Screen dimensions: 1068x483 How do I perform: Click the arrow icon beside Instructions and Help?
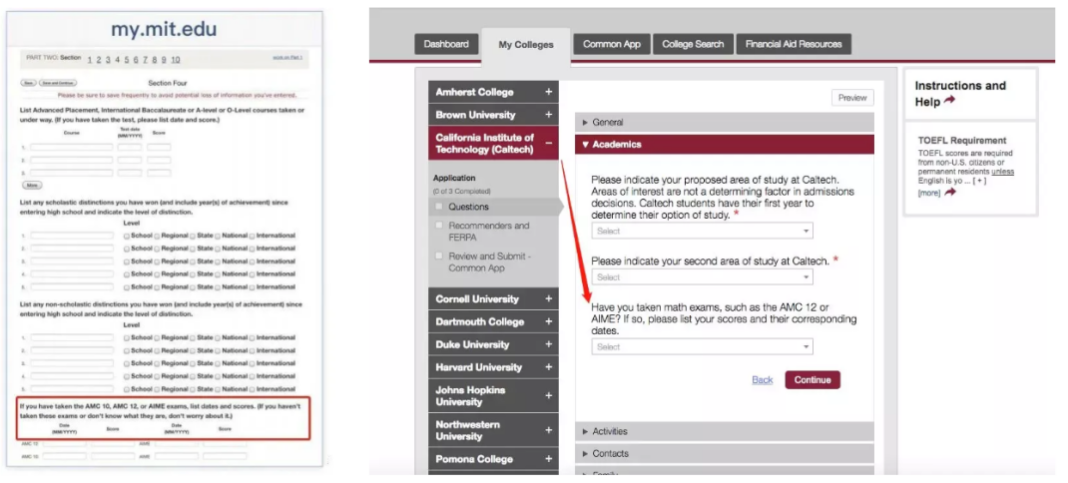[950, 101]
